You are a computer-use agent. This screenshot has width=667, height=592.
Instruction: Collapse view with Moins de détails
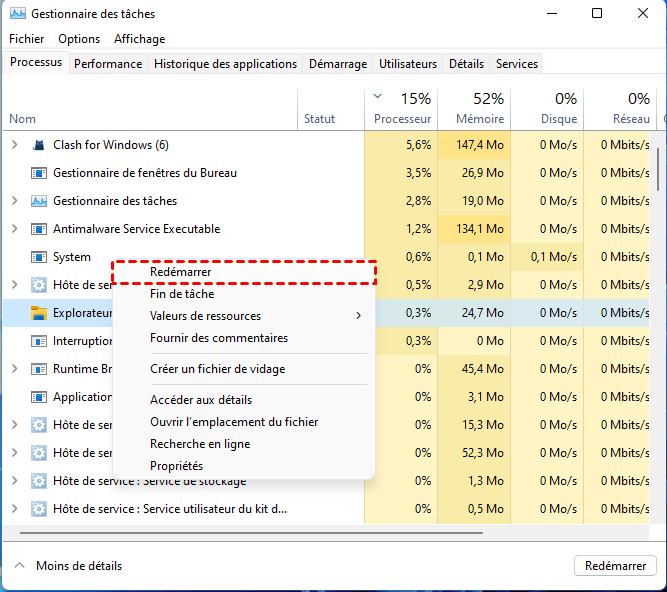pyautogui.click(x=68, y=566)
